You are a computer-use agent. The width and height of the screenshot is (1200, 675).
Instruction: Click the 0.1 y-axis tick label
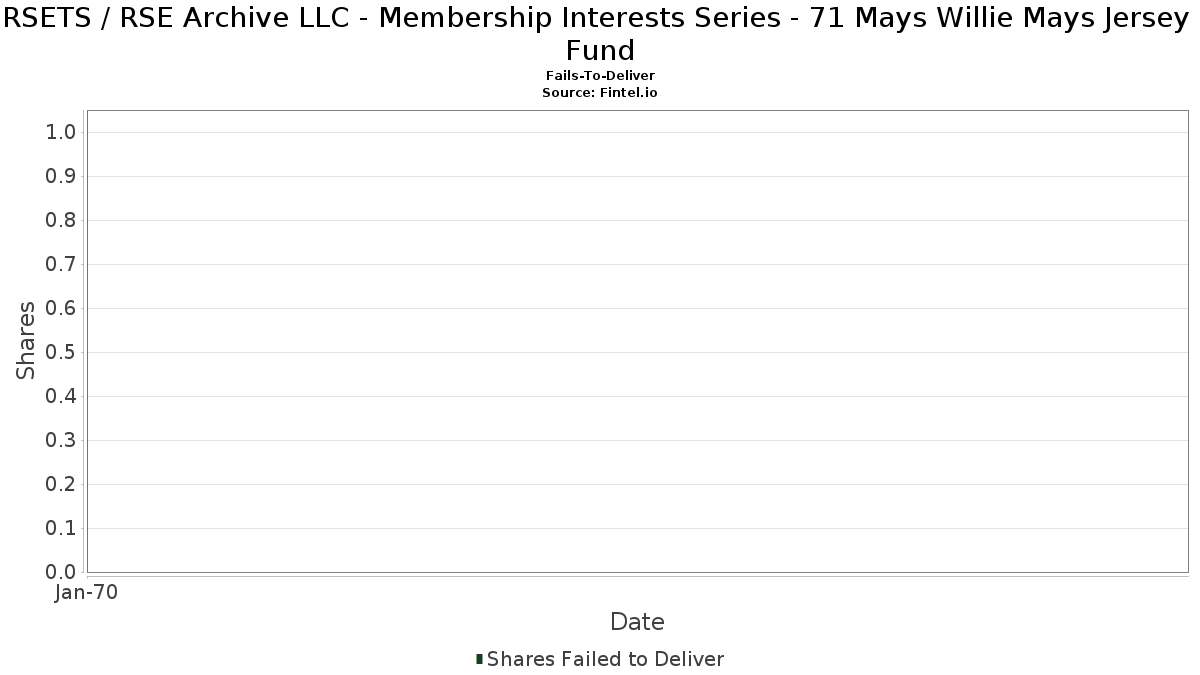(x=62, y=529)
